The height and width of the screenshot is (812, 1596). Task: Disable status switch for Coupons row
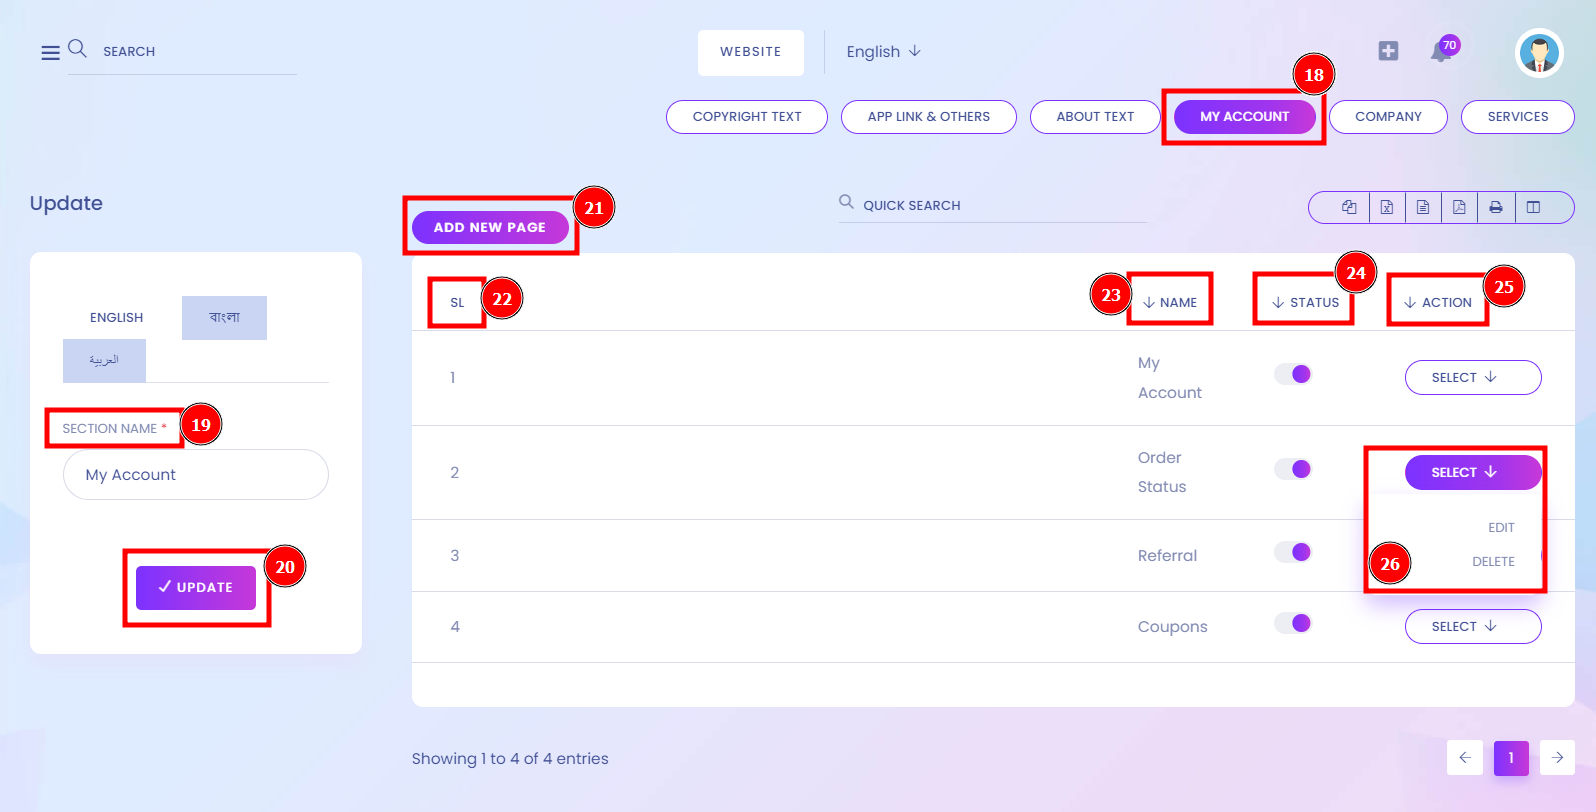tap(1293, 623)
